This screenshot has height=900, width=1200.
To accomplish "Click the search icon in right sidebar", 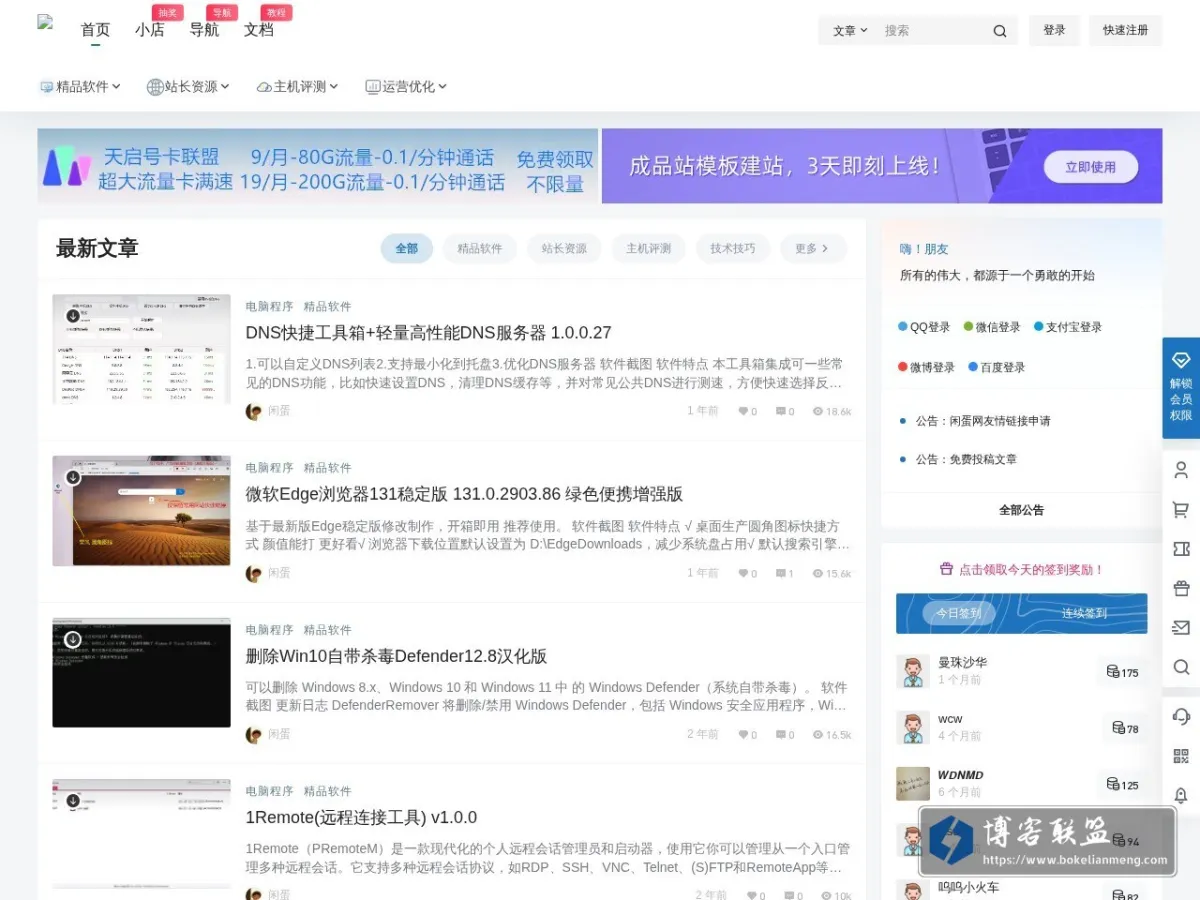I will pyautogui.click(x=1181, y=667).
